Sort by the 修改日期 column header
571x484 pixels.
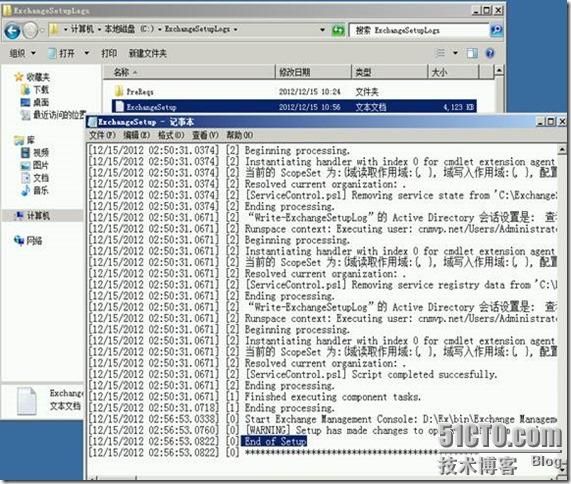313,72
